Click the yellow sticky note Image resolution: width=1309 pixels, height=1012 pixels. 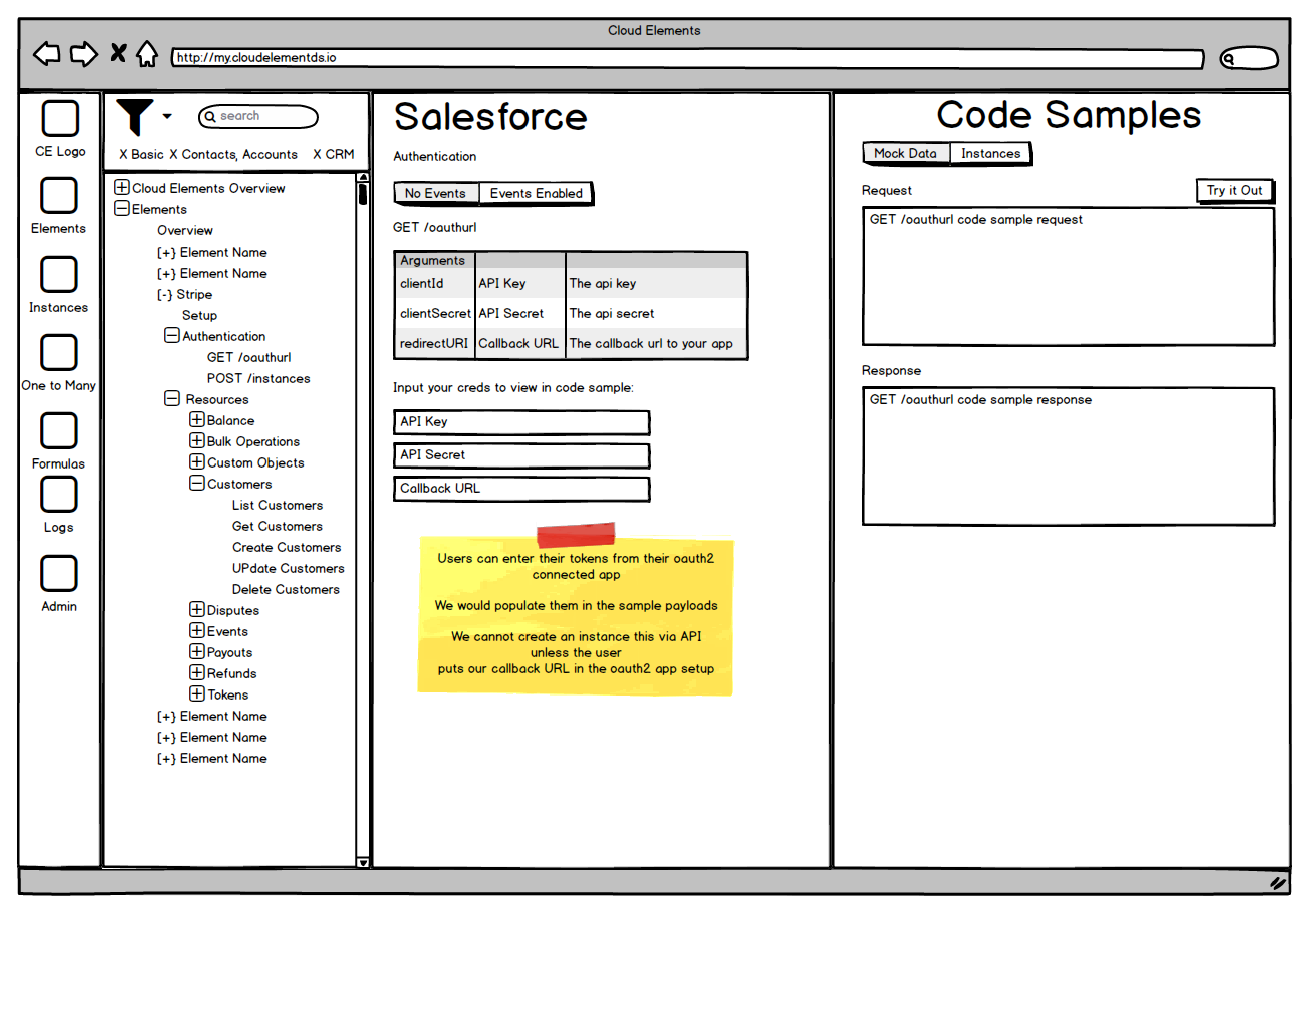click(x=576, y=614)
